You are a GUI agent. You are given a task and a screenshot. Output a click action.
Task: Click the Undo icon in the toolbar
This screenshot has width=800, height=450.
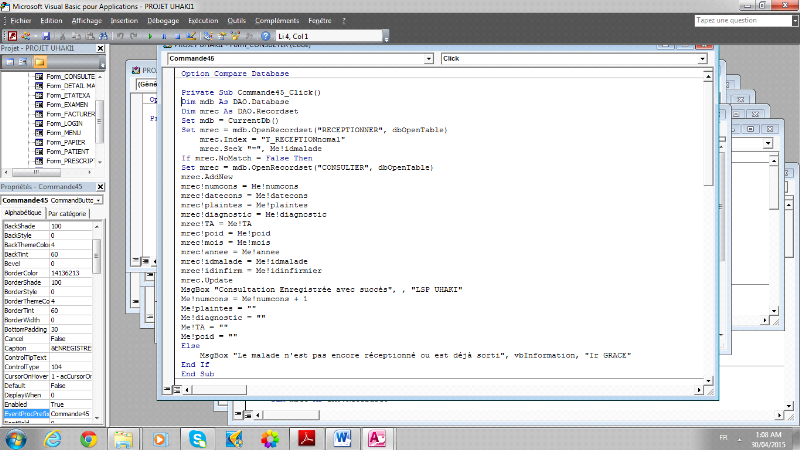tap(120, 36)
